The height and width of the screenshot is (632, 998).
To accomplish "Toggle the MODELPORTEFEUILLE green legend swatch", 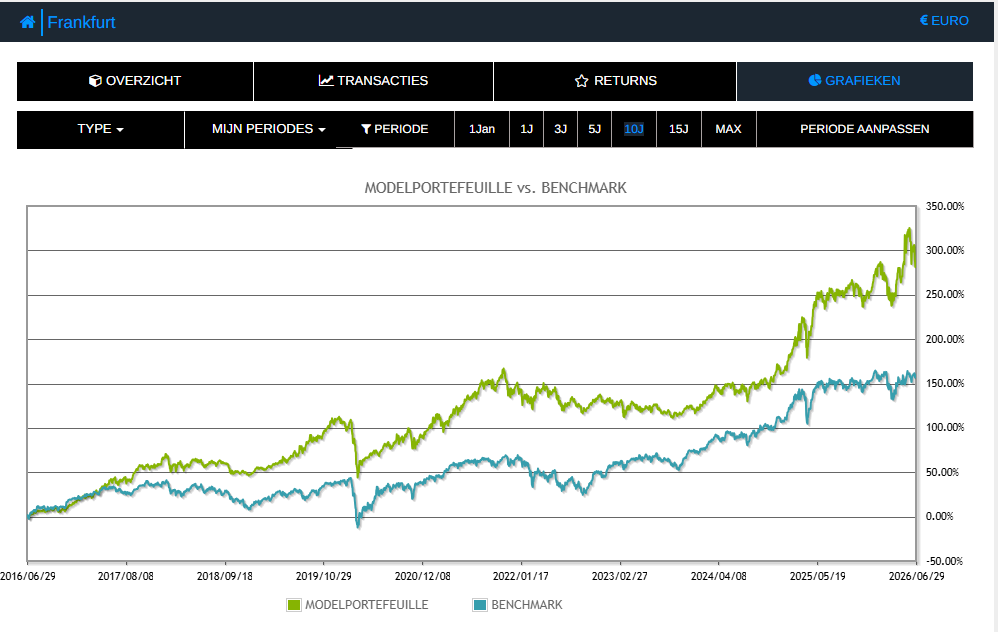I will (293, 605).
